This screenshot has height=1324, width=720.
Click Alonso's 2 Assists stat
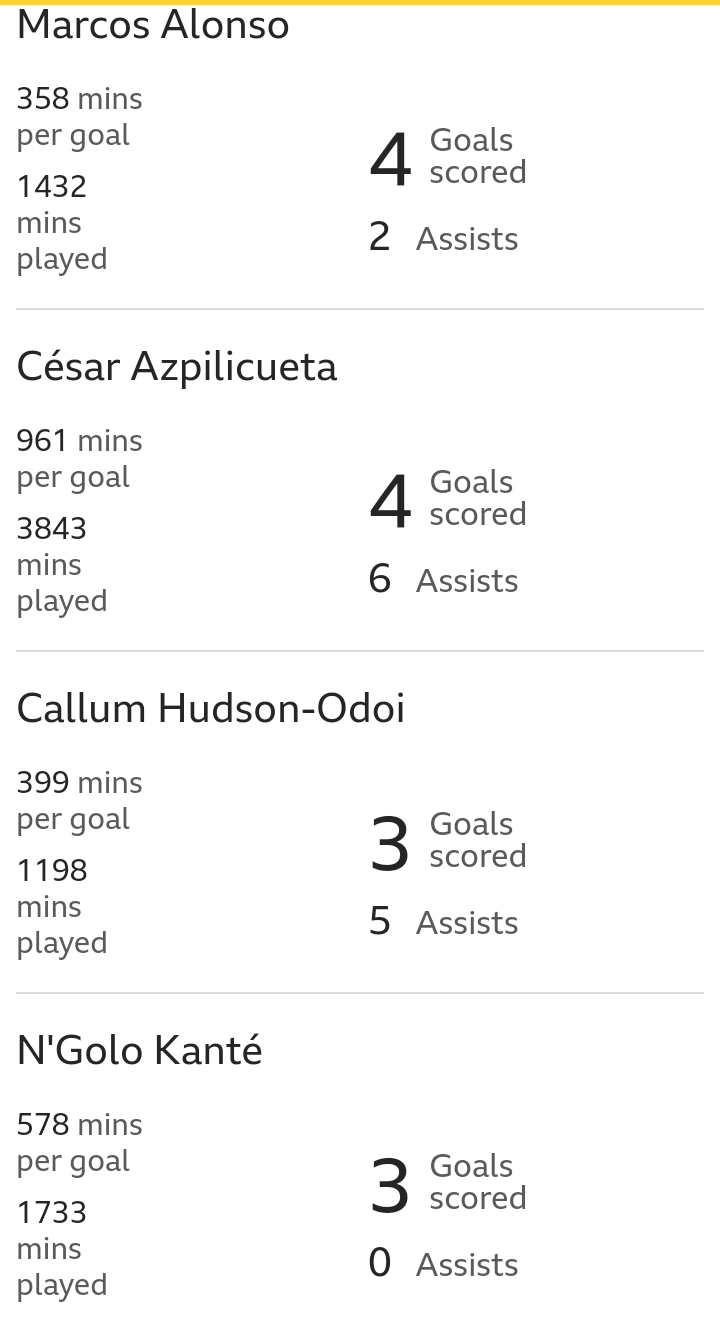coord(444,238)
